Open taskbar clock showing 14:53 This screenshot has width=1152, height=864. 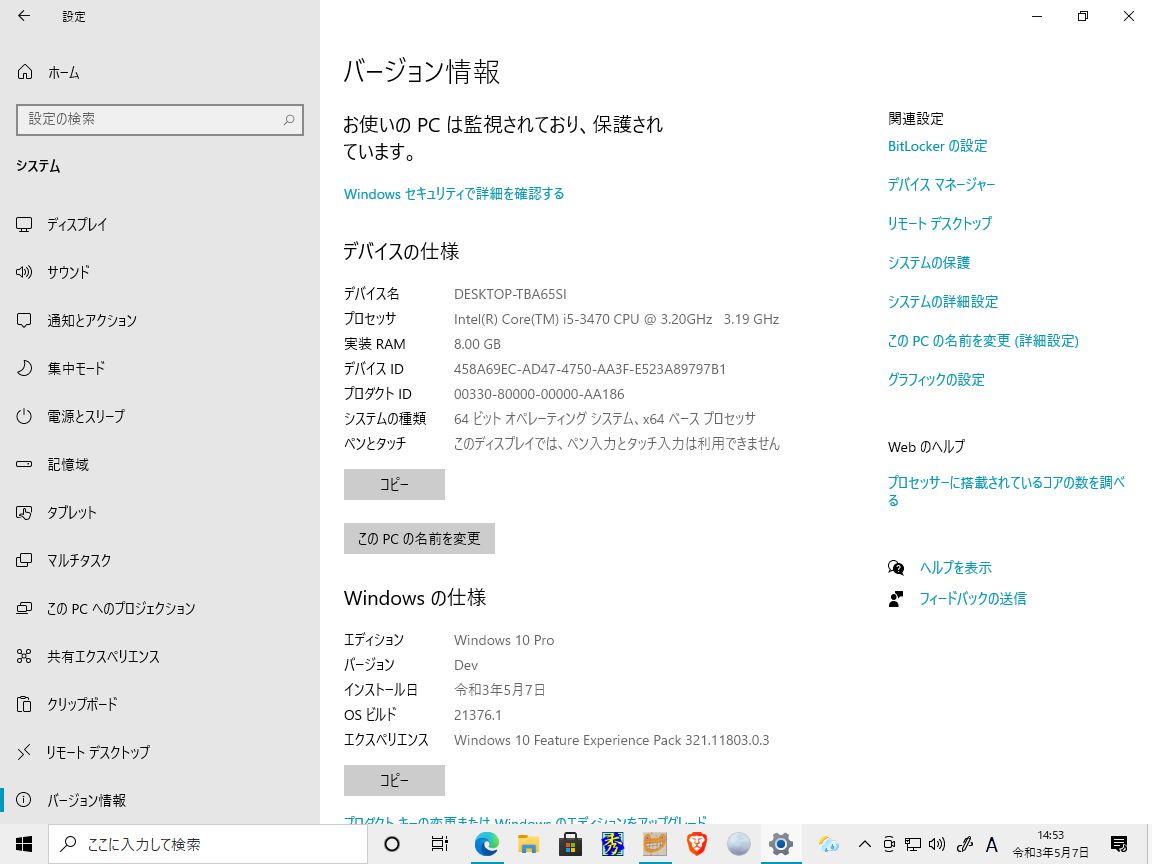coord(1051,844)
